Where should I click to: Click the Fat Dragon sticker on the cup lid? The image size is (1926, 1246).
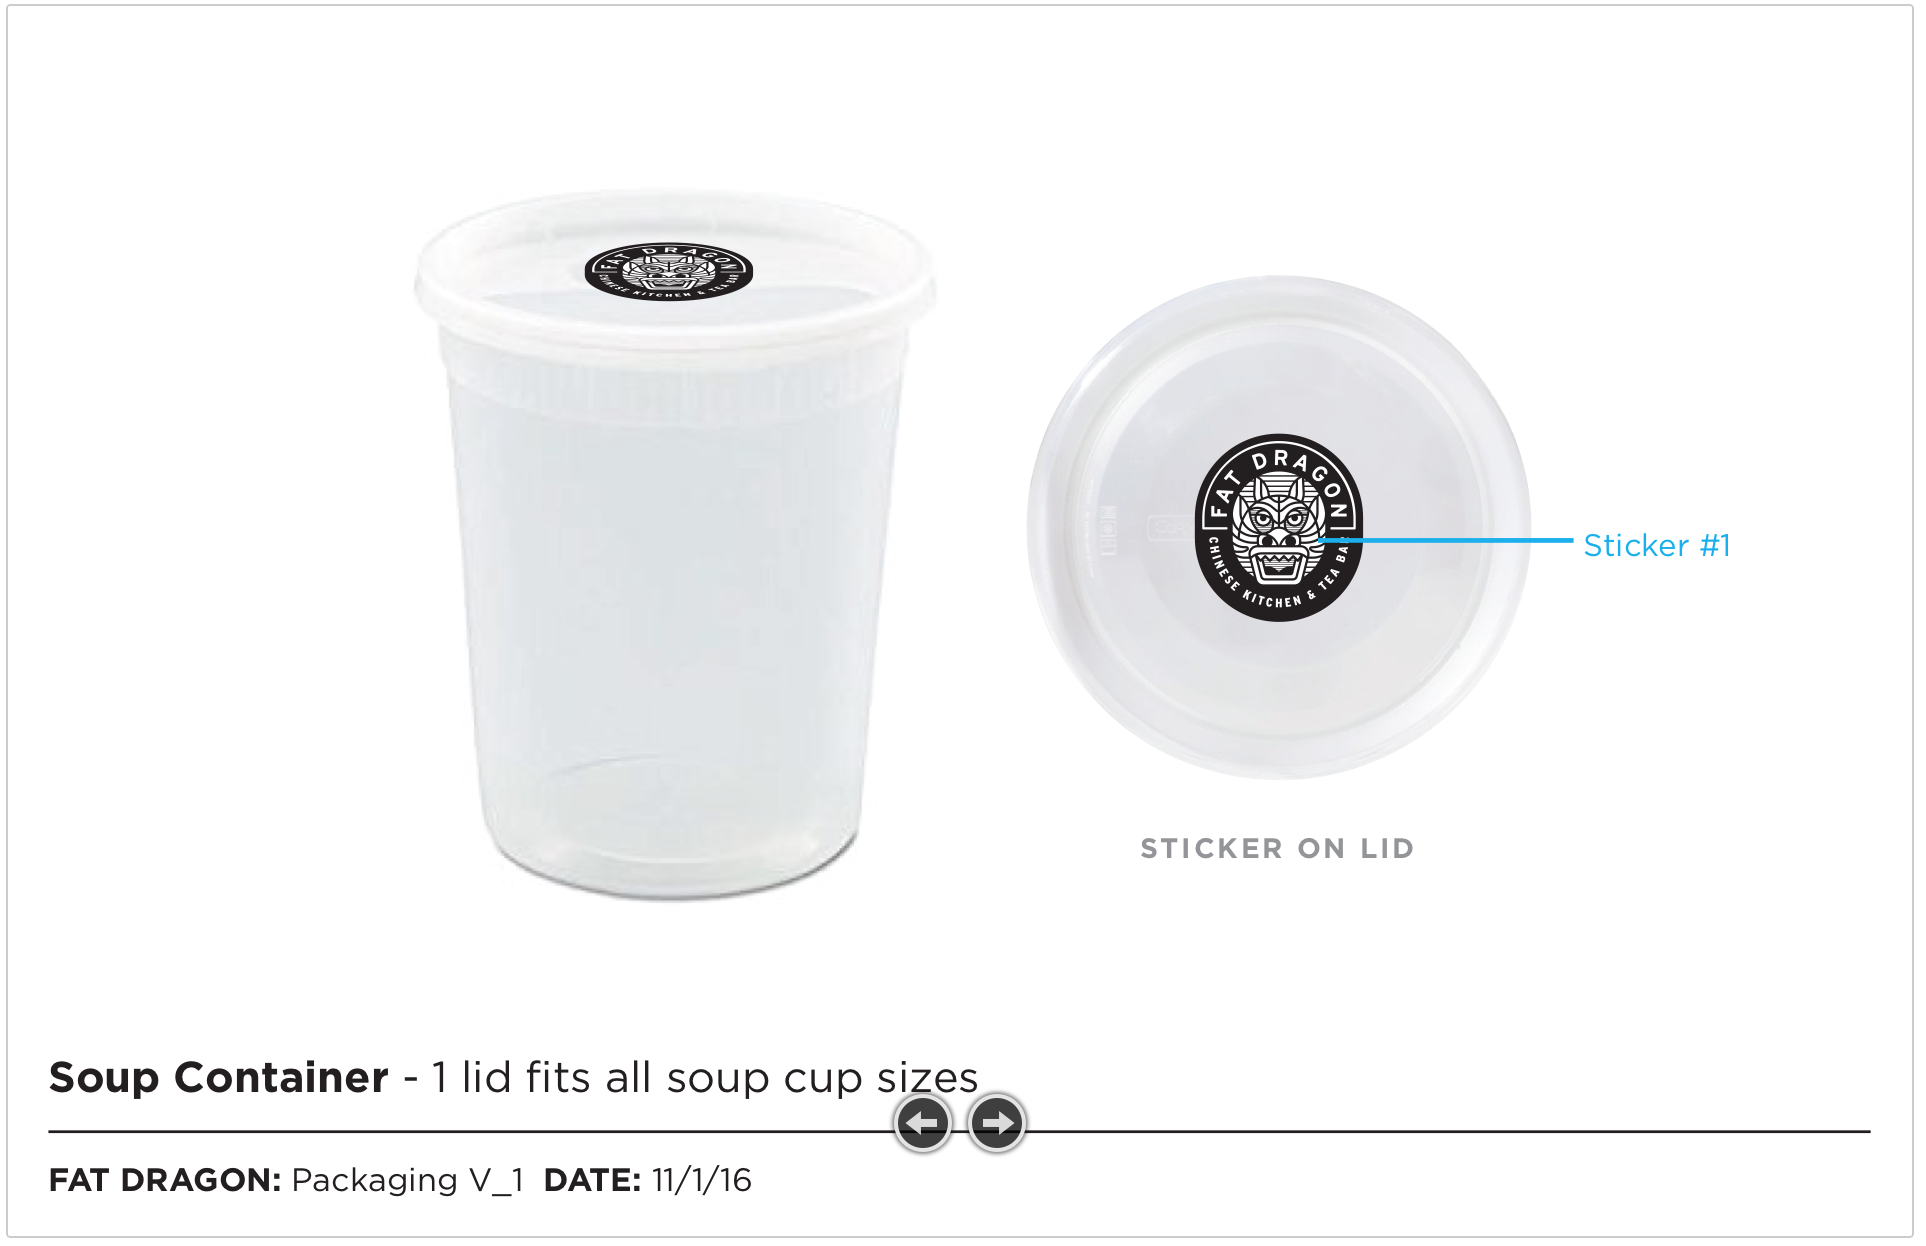pyautogui.click(x=668, y=269)
